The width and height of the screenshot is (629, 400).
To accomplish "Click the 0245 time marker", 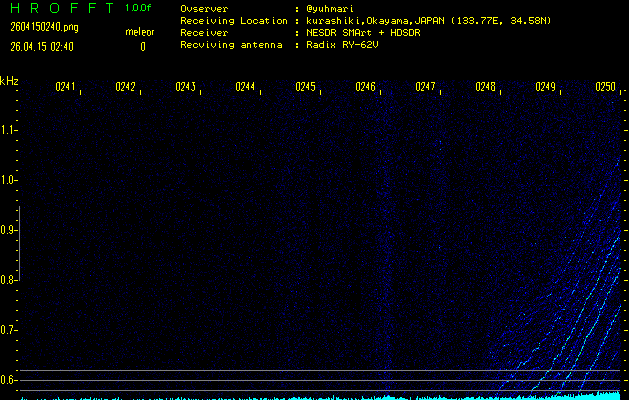I will pyautogui.click(x=305, y=87).
